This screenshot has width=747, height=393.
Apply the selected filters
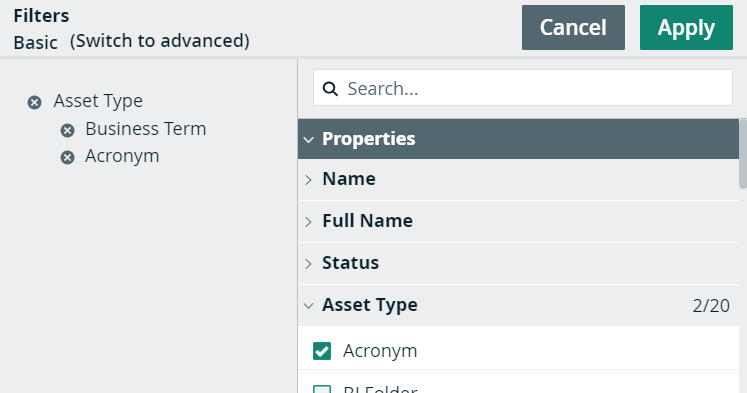tap(686, 28)
